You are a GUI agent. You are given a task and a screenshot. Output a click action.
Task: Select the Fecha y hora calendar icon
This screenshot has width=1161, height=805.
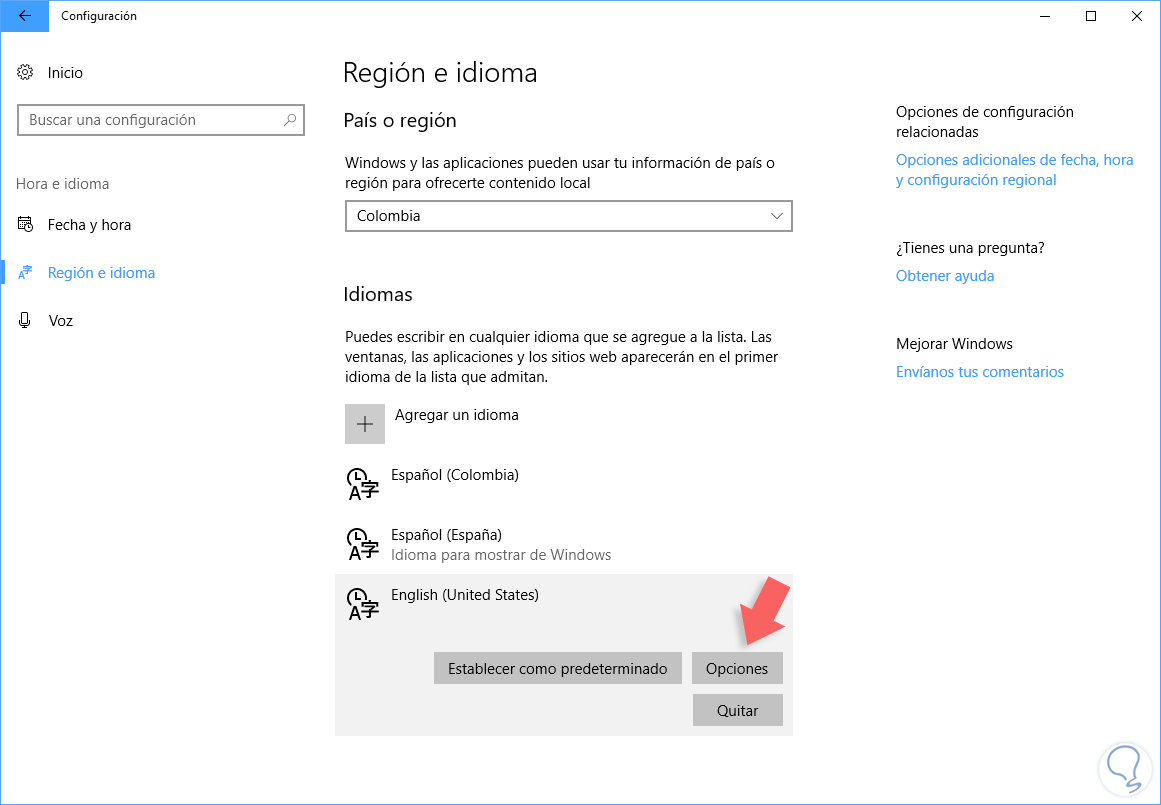25,224
